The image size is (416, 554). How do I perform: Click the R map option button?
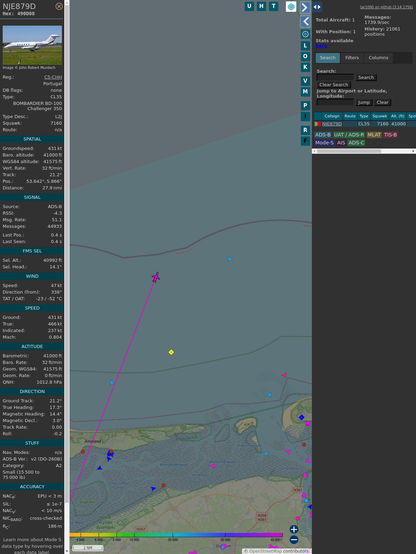[x=305, y=130]
